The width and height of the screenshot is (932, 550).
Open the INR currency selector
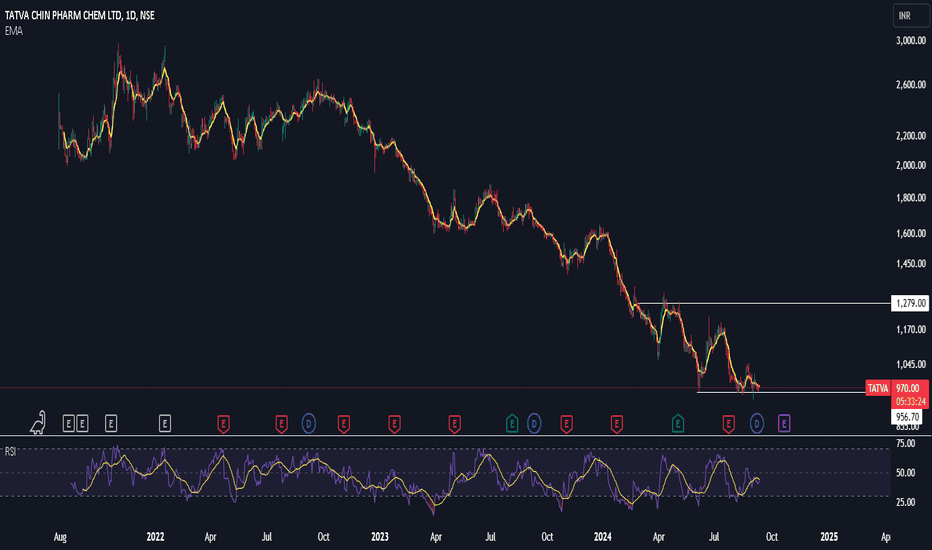(911, 16)
